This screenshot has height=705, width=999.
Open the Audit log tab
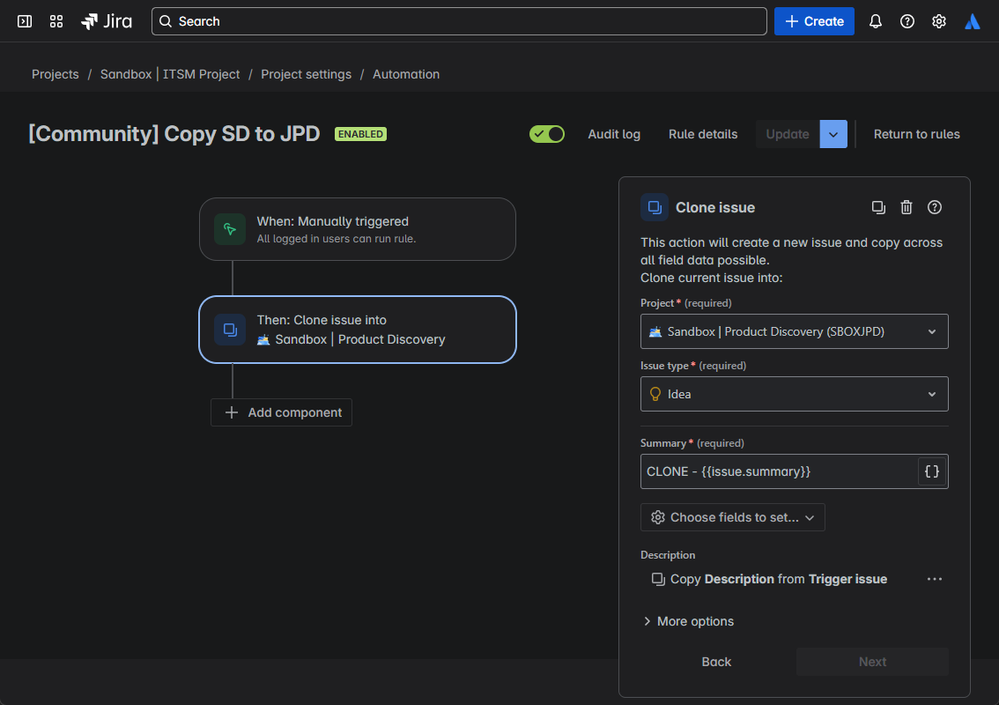tap(614, 134)
